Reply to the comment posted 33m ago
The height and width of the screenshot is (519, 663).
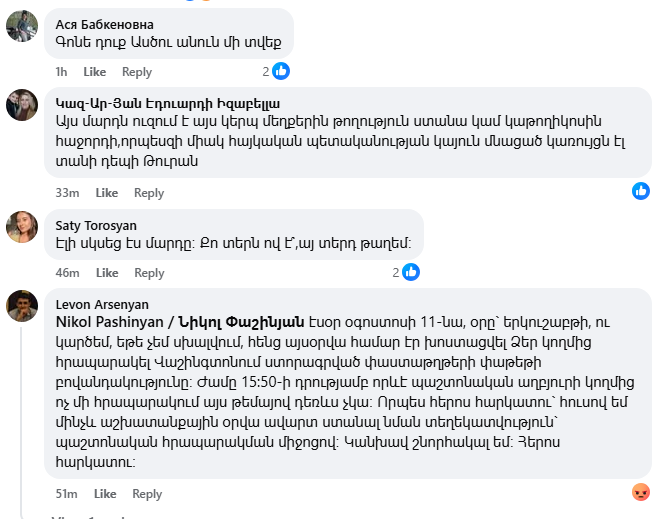(x=149, y=193)
